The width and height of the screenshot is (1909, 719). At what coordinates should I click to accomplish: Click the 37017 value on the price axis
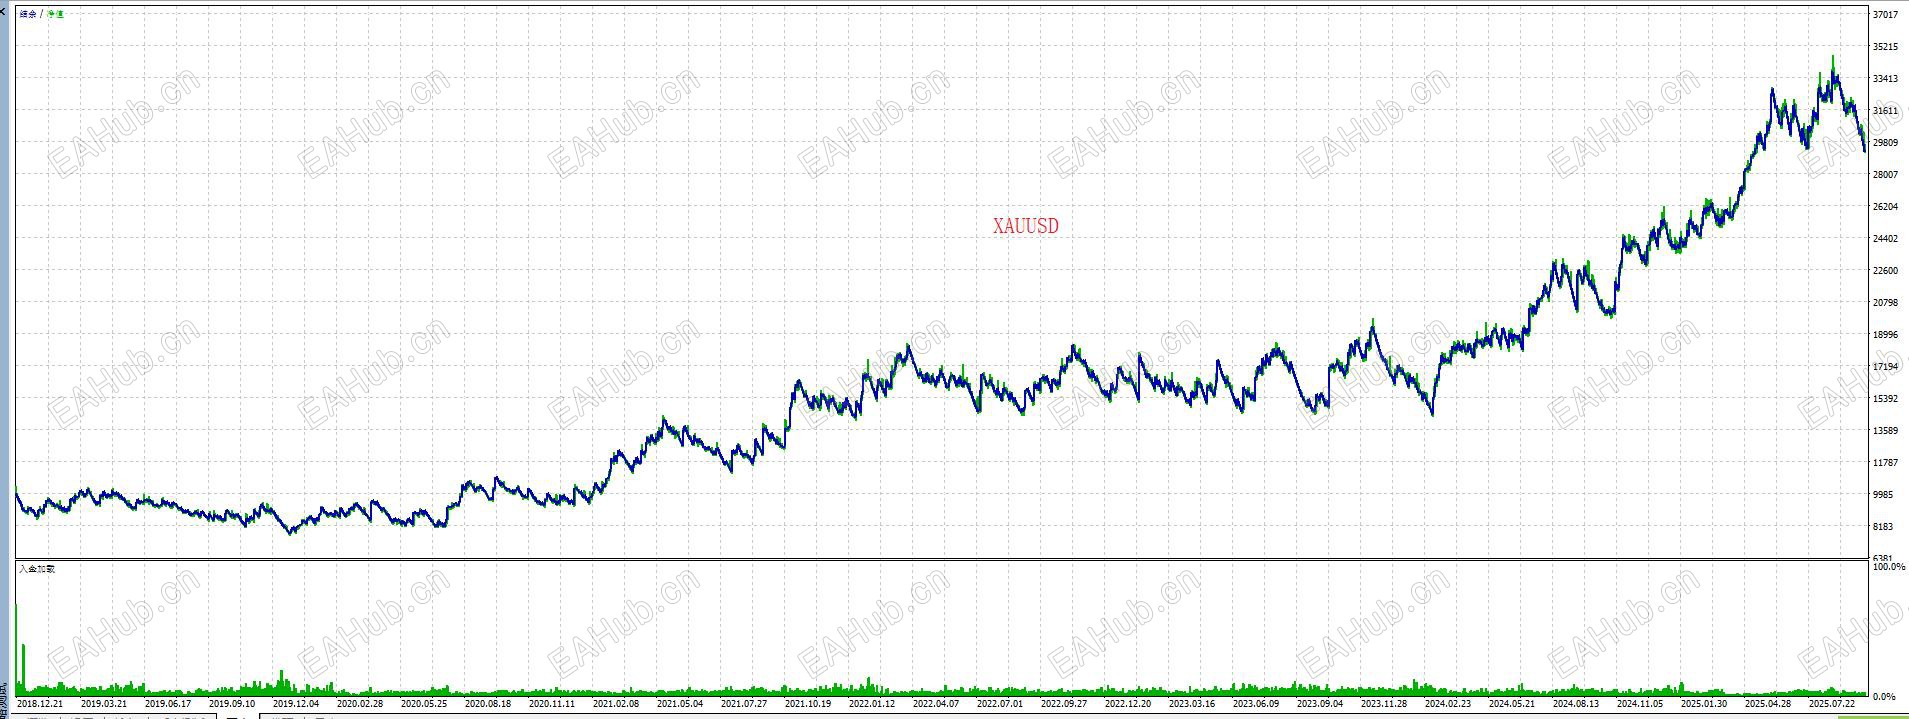(1885, 15)
